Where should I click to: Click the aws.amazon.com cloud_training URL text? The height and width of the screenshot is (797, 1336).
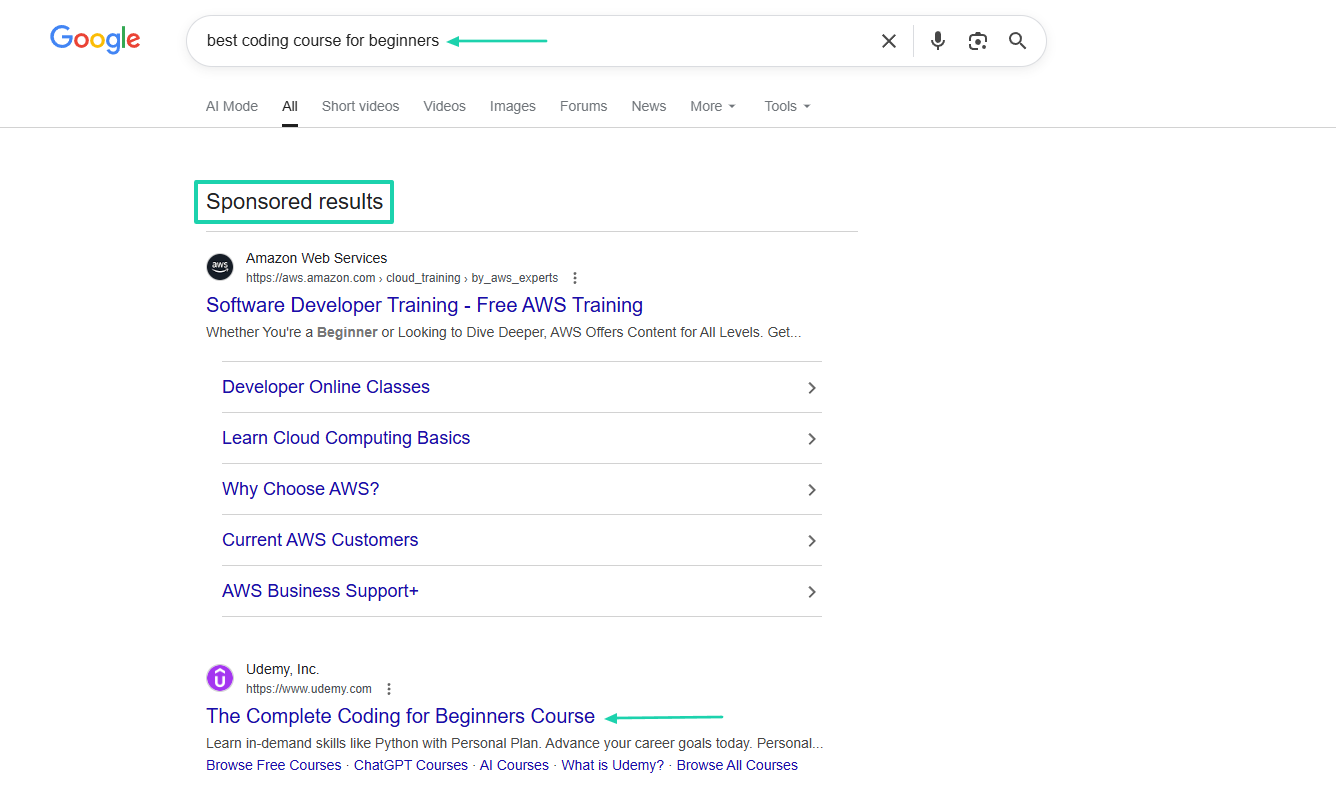click(402, 278)
